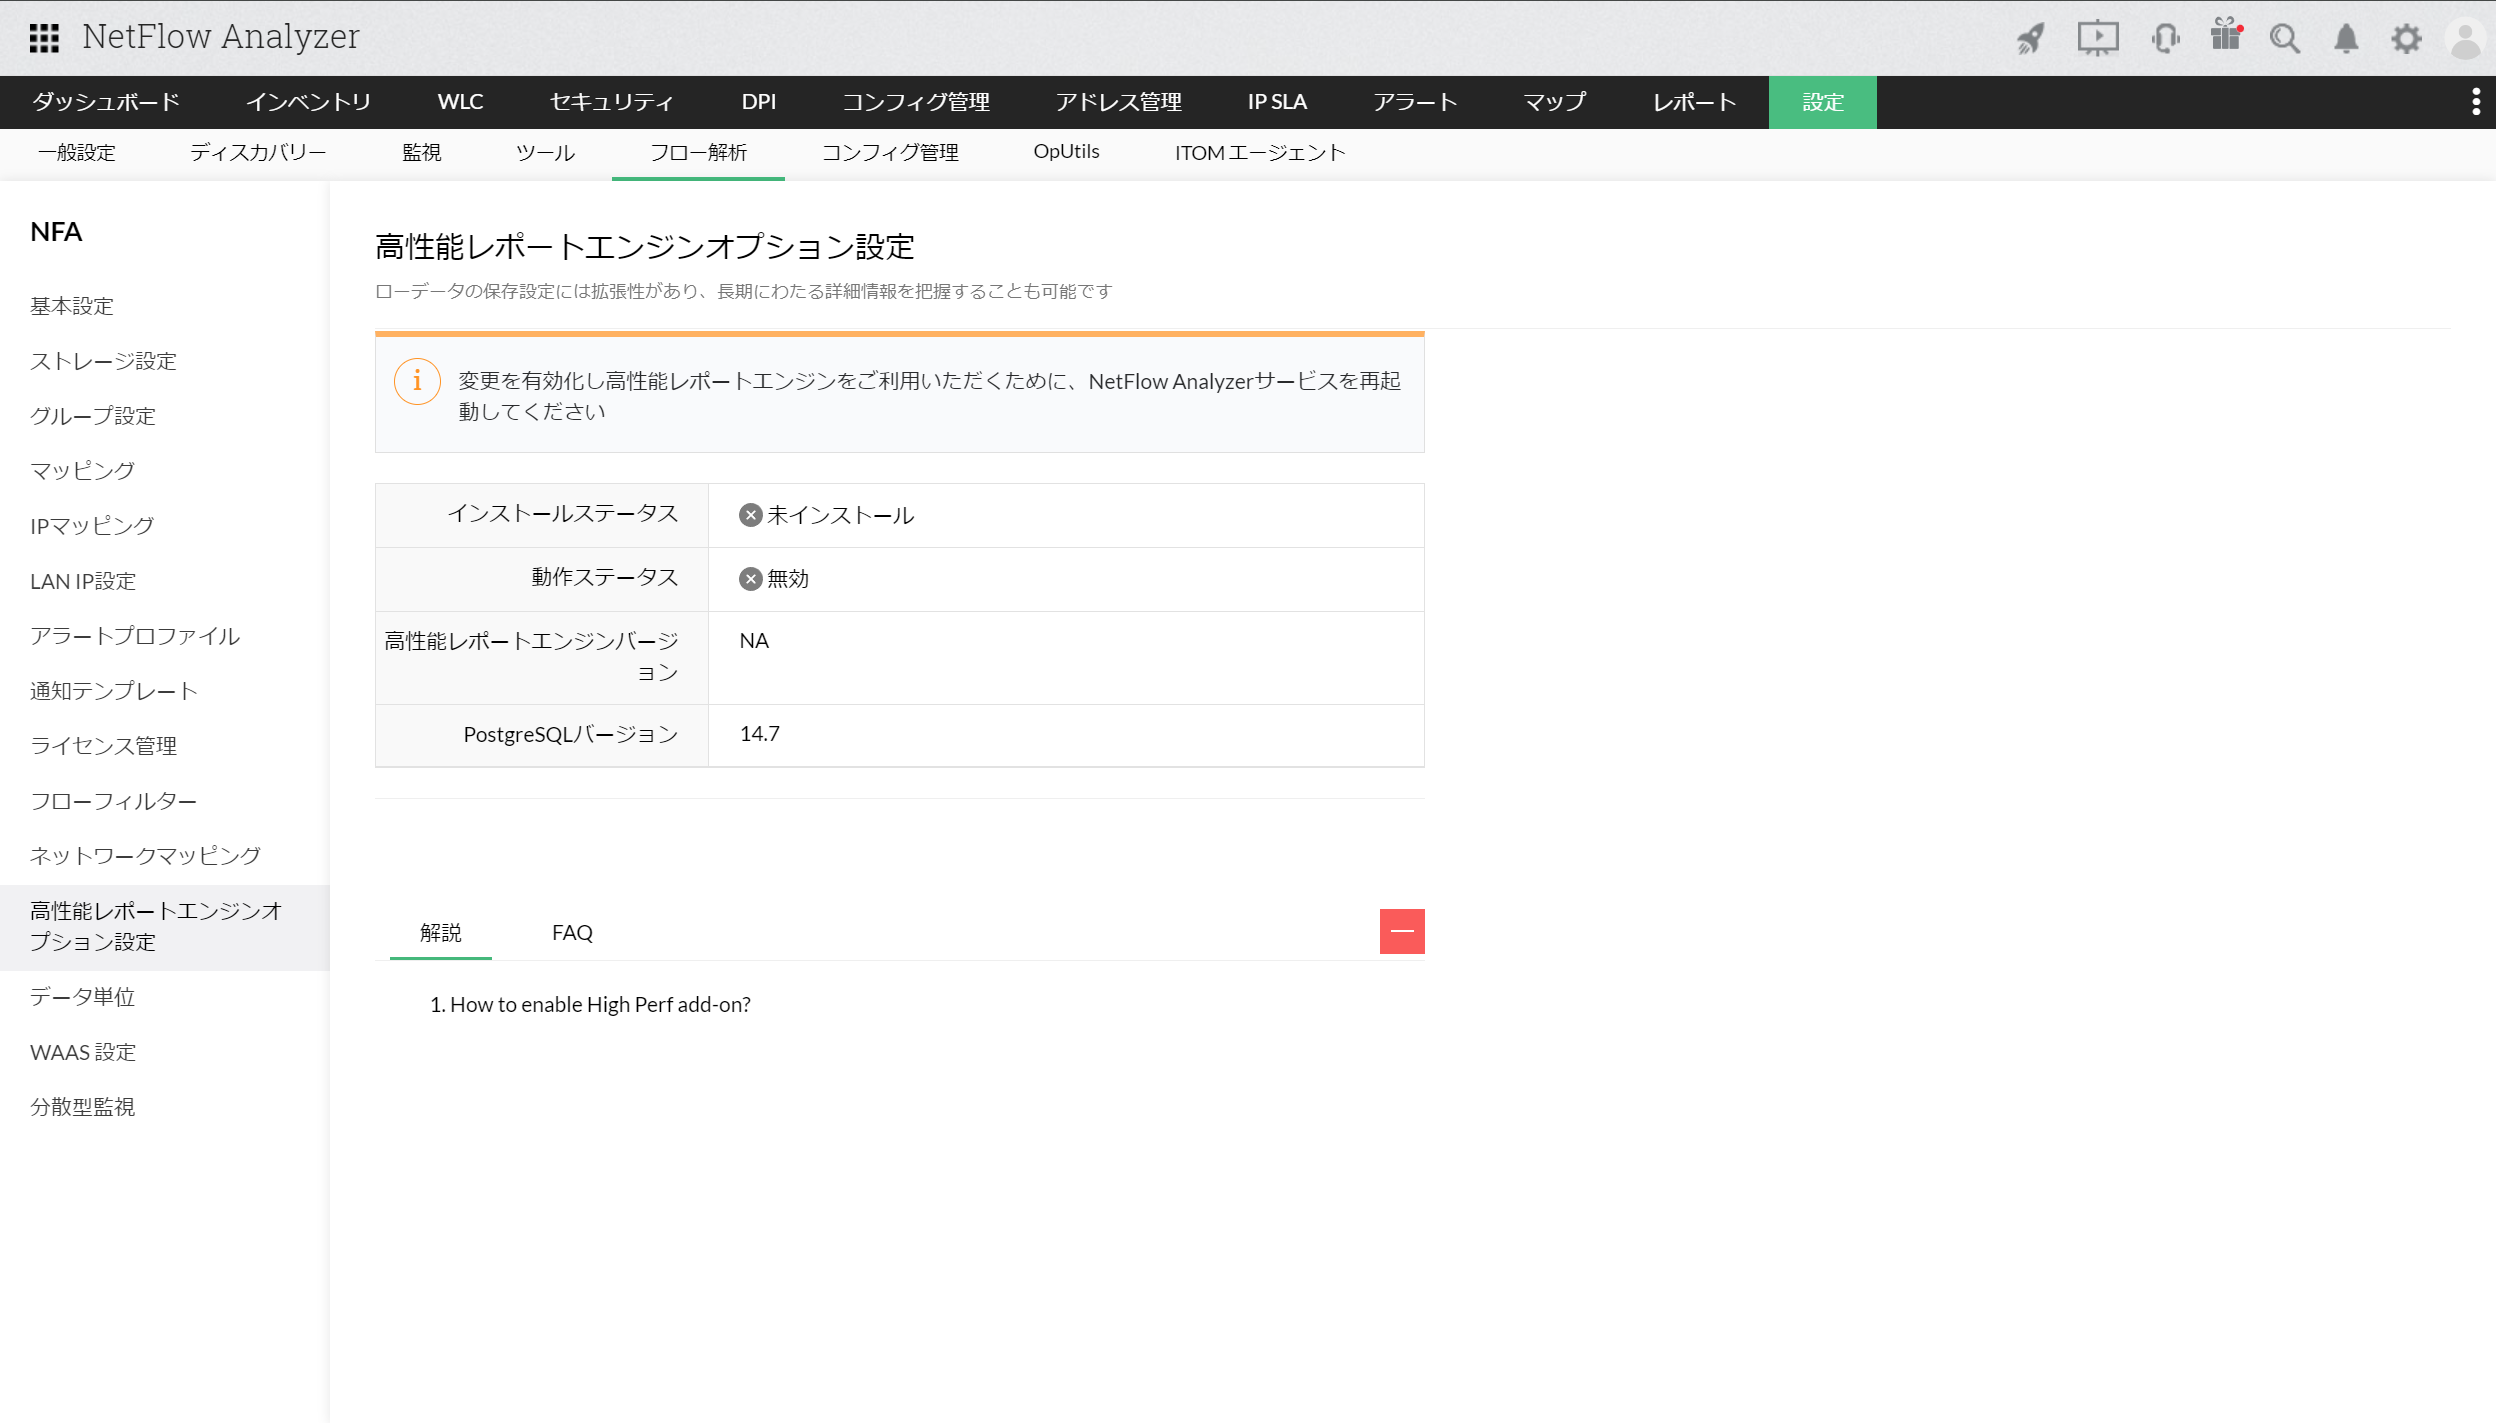Open the three-dot more menu
The image size is (2496, 1423).
coord(2476,102)
